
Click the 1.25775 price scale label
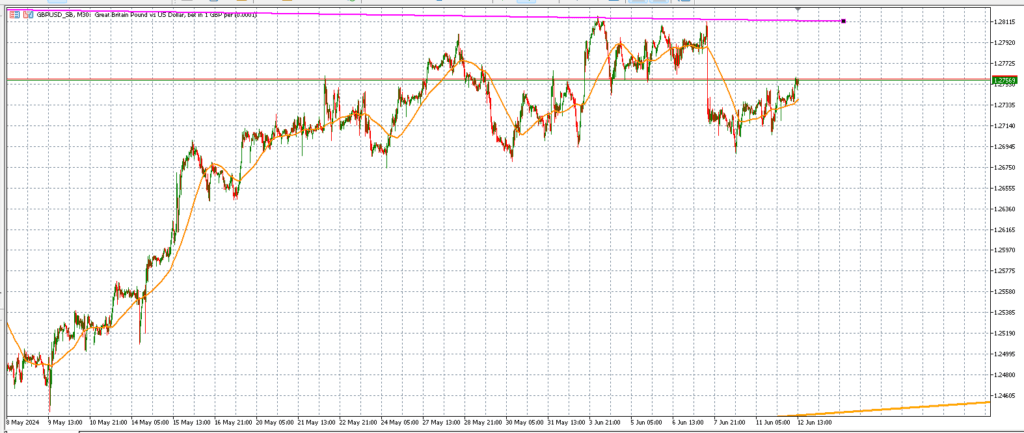point(1004,270)
